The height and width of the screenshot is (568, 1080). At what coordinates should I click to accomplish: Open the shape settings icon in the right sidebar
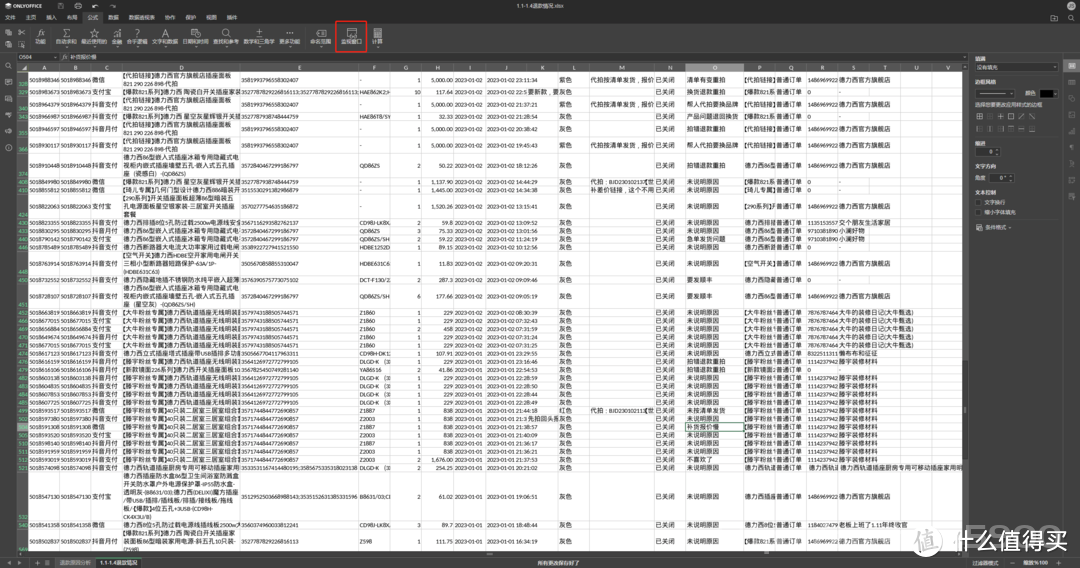pos(1072,98)
